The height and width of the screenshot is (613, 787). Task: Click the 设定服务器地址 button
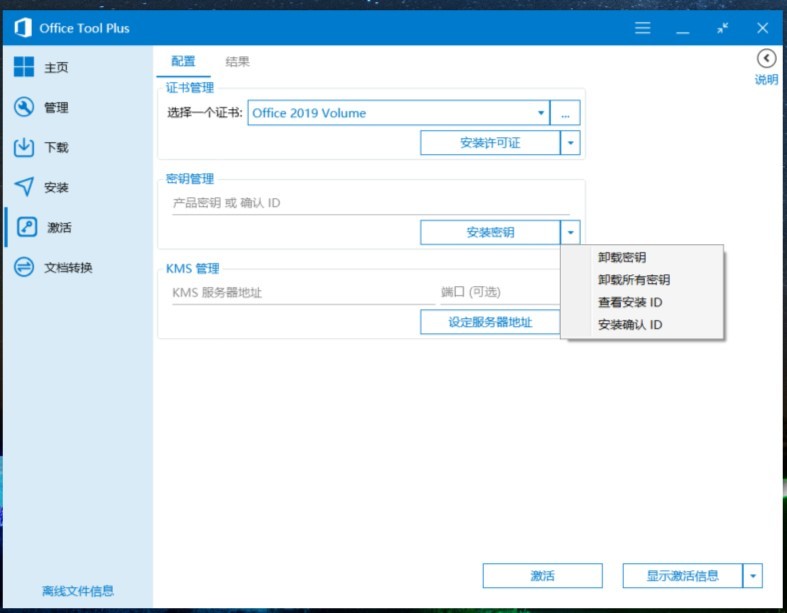[489, 322]
